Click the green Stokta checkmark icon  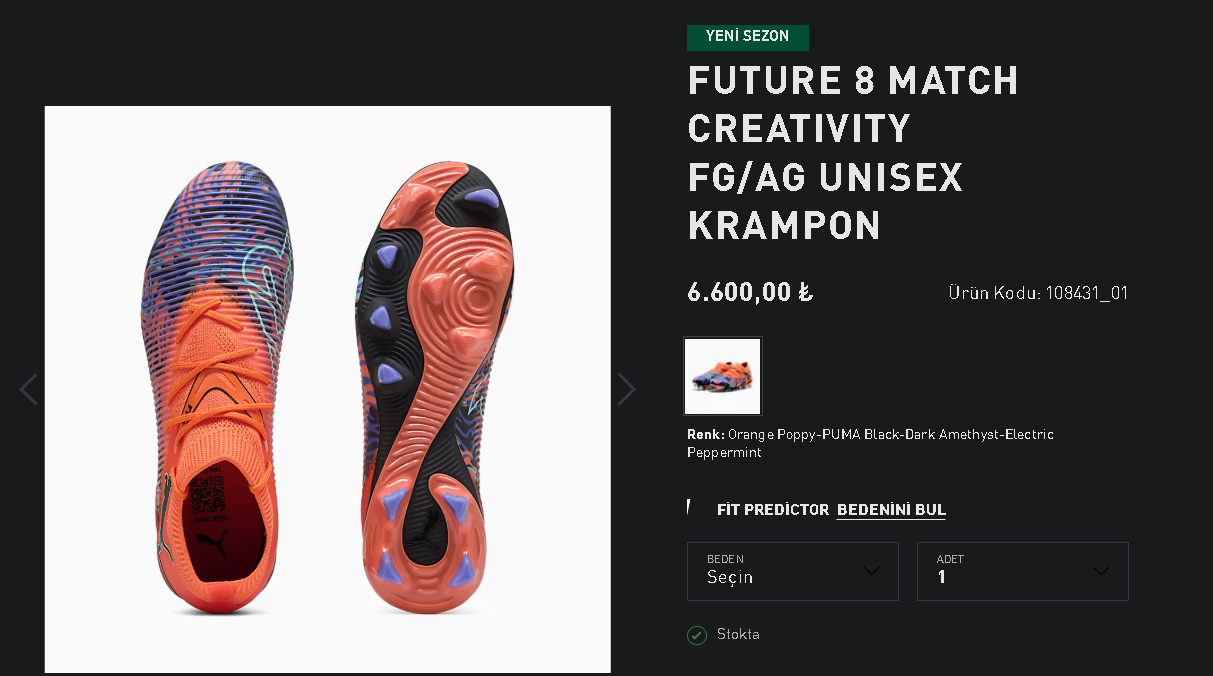tap(697, 635)
